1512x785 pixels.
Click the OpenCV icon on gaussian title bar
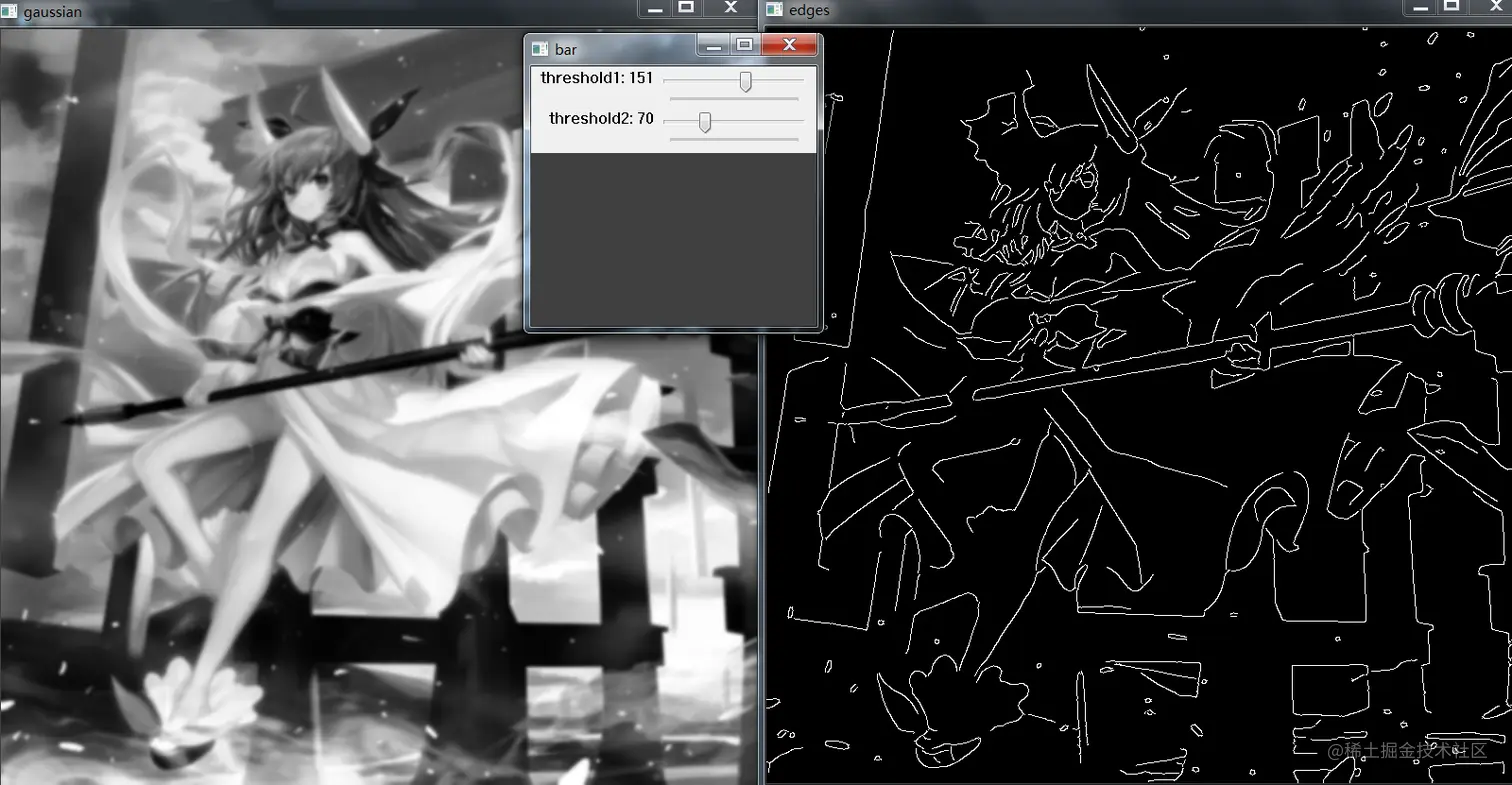(x=10, y=12)
